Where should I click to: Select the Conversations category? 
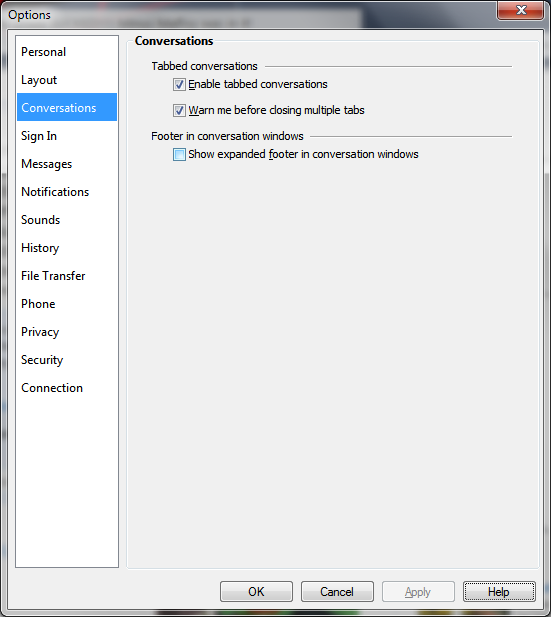pyautogui.click(x=67, y=107)
